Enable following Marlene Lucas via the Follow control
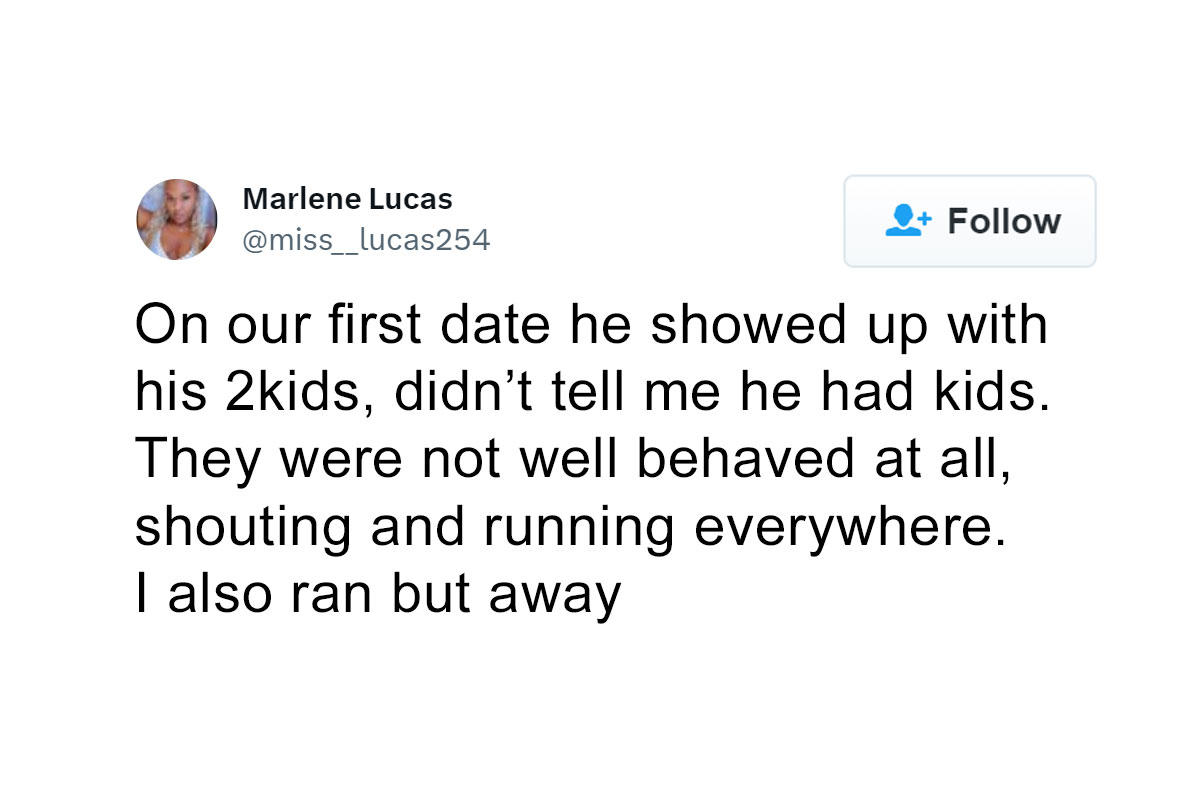Screen dimensions: 1200x800 click(x=970, y=221)
